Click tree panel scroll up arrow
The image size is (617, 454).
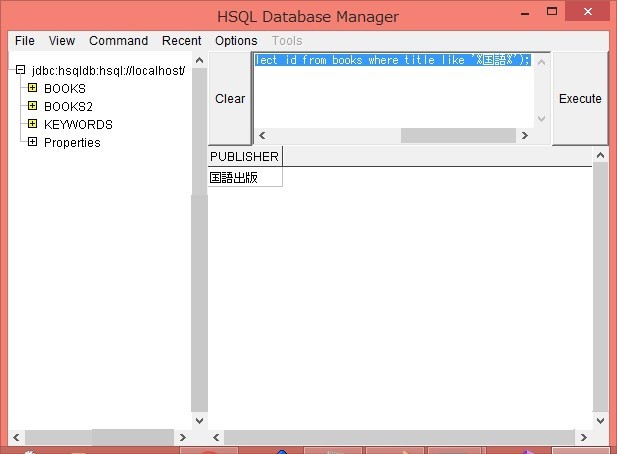200,60
